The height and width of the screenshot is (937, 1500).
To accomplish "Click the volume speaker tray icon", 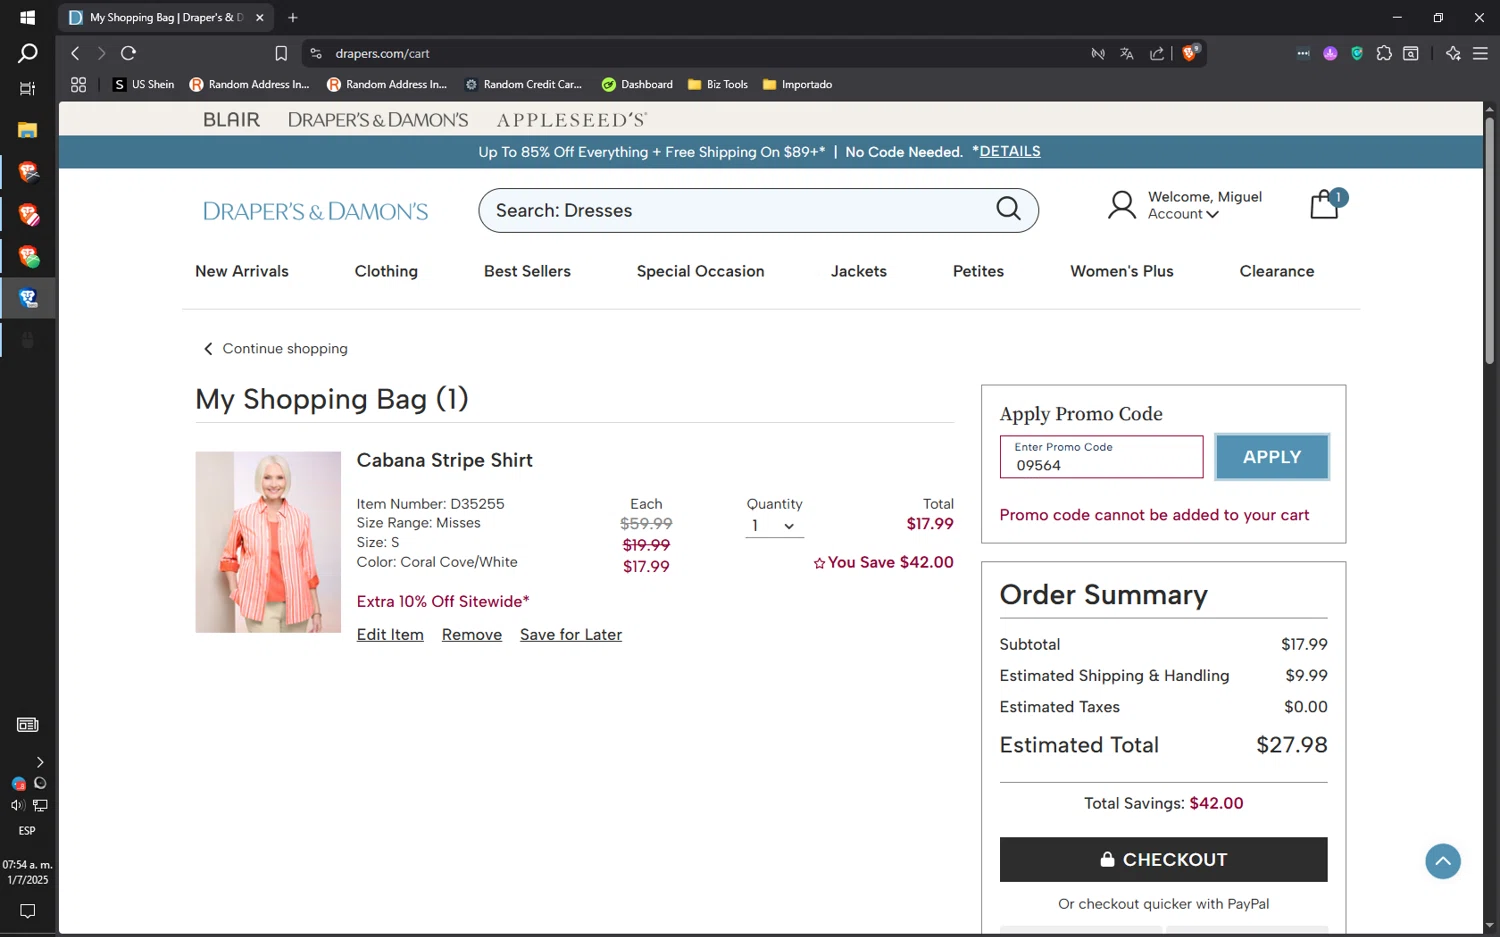I will click(x=17, y=805).
